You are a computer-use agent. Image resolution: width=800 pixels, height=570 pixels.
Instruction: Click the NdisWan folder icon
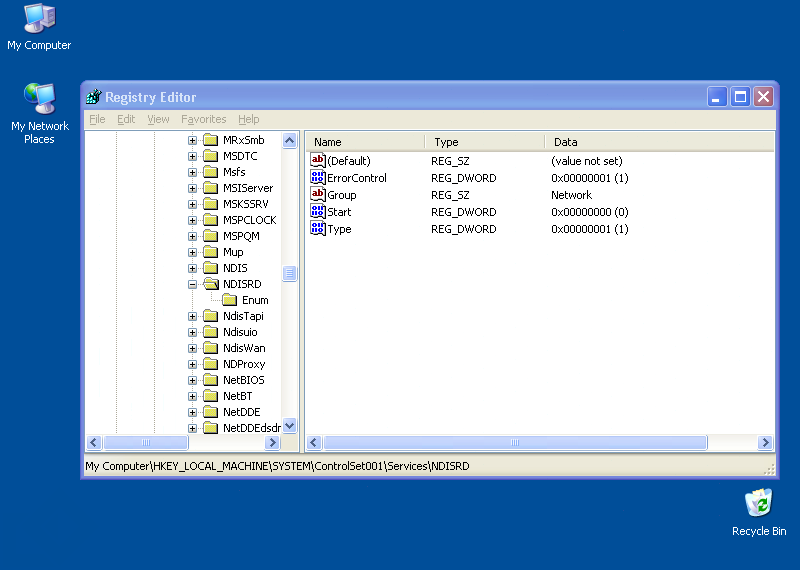tap(211, 348)
